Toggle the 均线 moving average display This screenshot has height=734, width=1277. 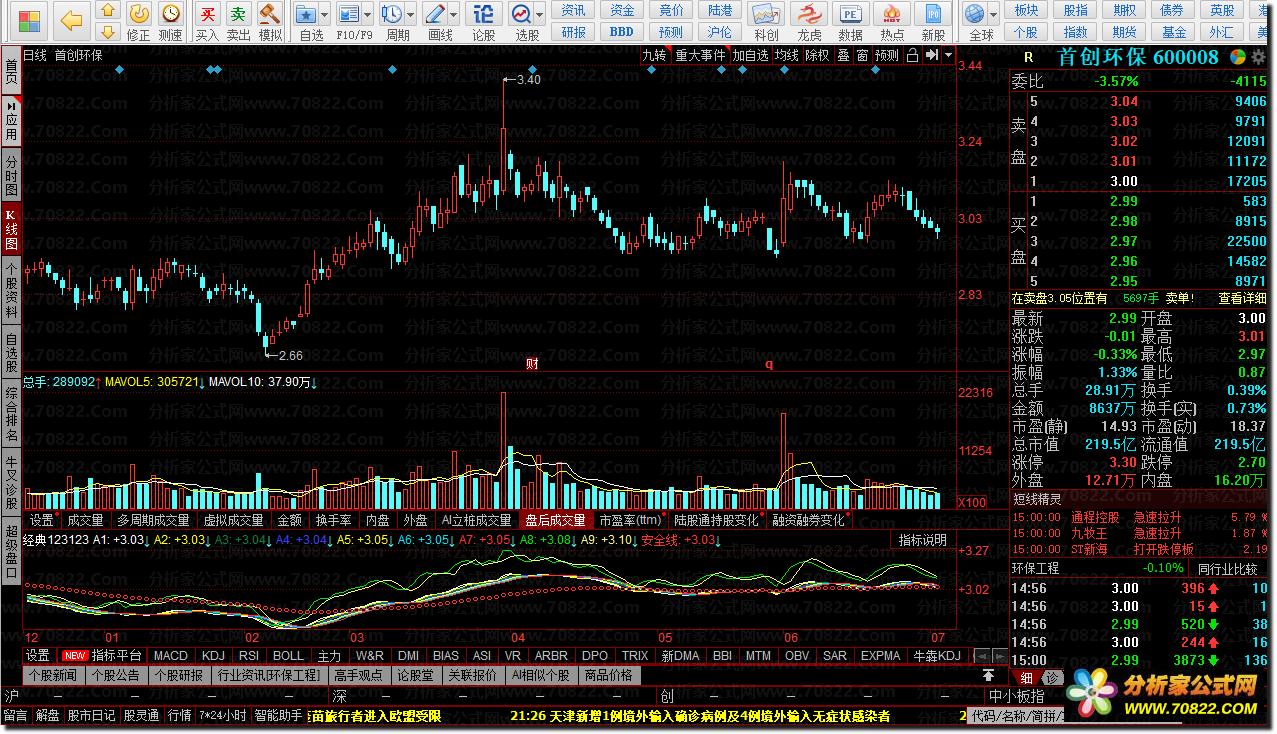pyautogui.click(x=786, y=55)
